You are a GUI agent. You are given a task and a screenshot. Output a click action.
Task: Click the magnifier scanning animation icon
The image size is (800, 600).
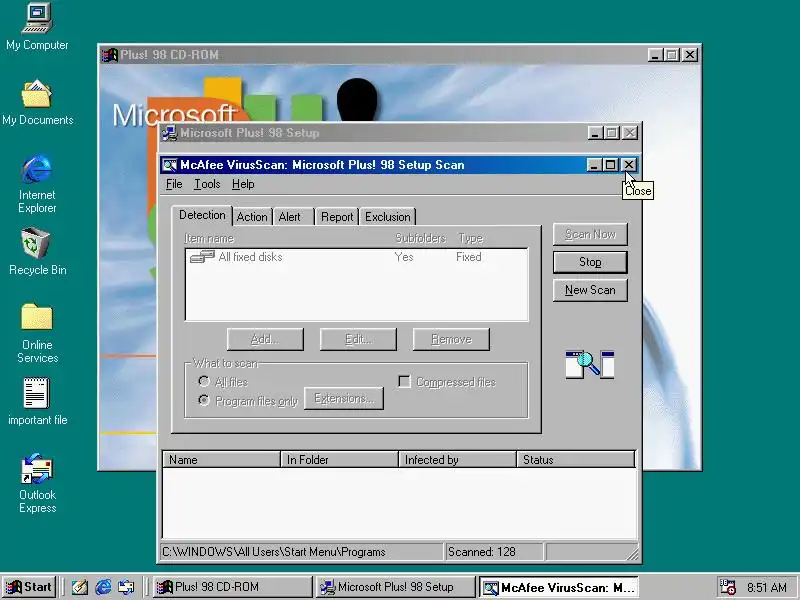coord(590,364)
